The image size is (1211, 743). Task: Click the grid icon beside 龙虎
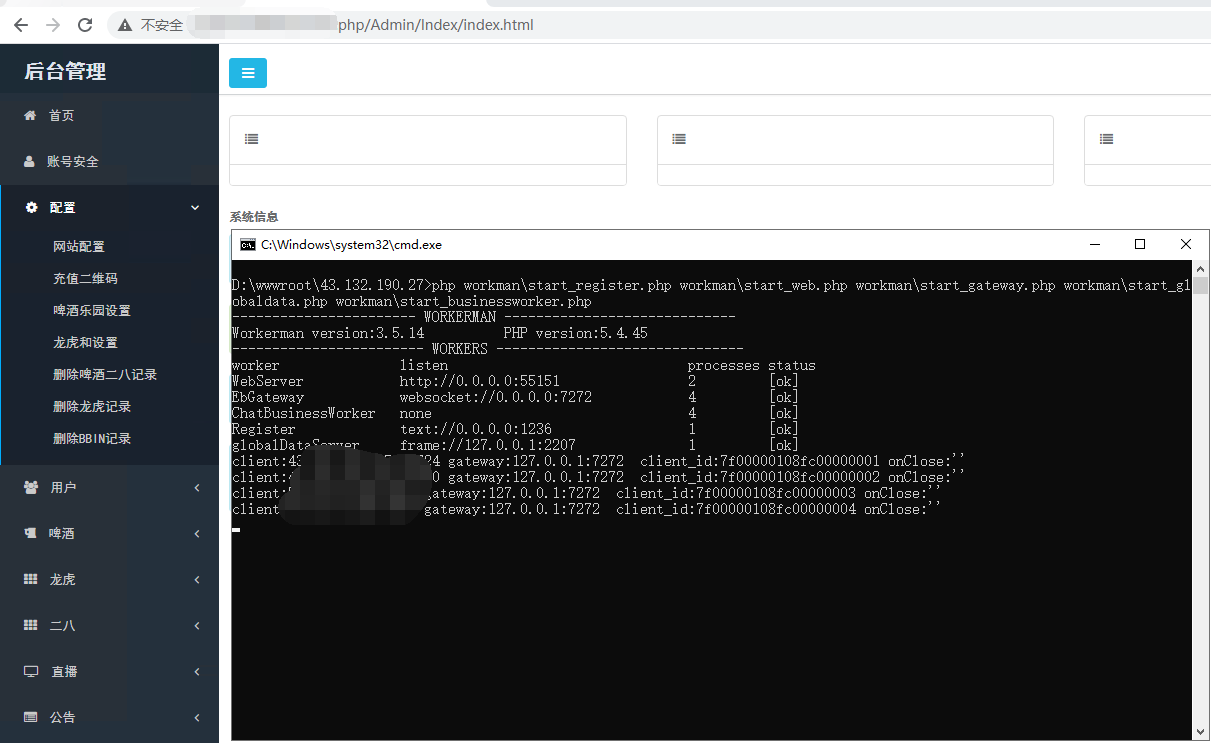pos(30,580)
